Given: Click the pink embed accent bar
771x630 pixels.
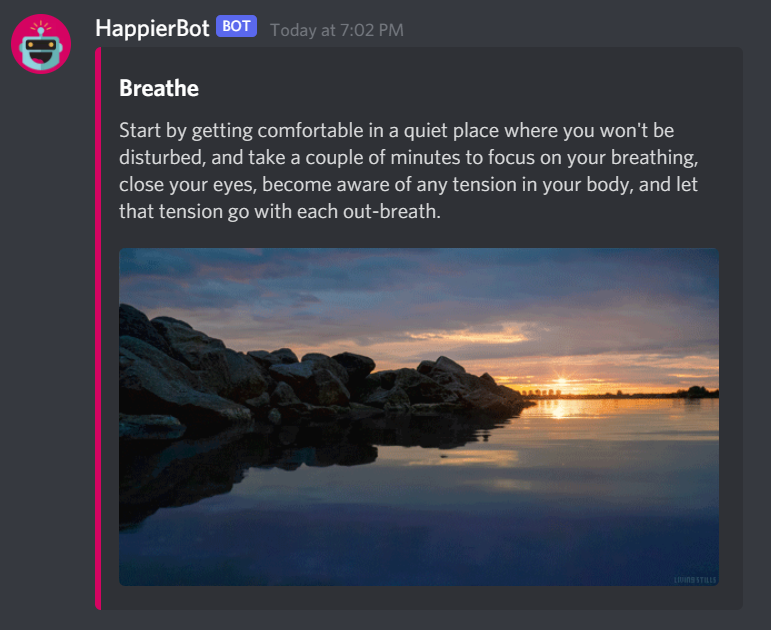Looking at the screenshot, I should [x=98, y=328].
